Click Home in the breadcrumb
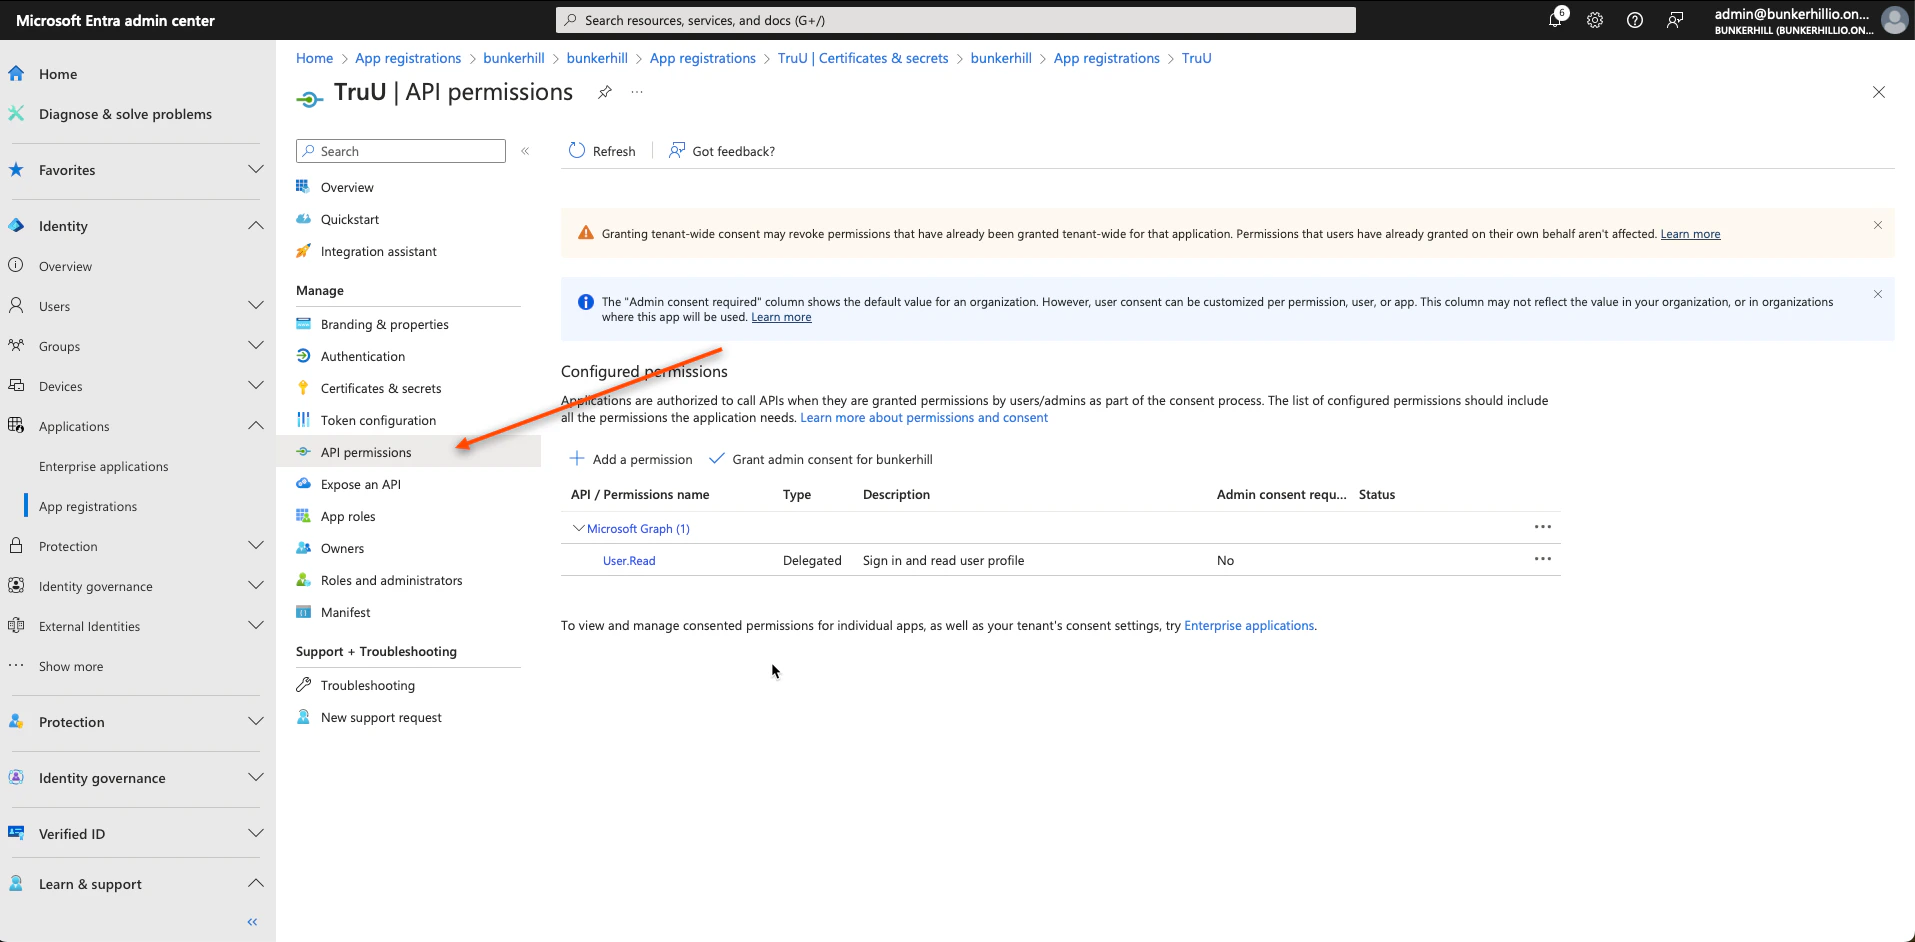Screen dimensions: 1915x942 click(314, 58)
